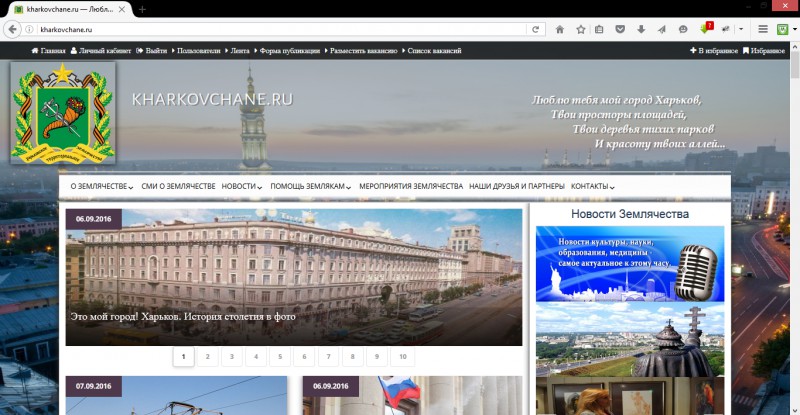
Task: Click the scrollbar down arrow
Action: pos(795,410)
